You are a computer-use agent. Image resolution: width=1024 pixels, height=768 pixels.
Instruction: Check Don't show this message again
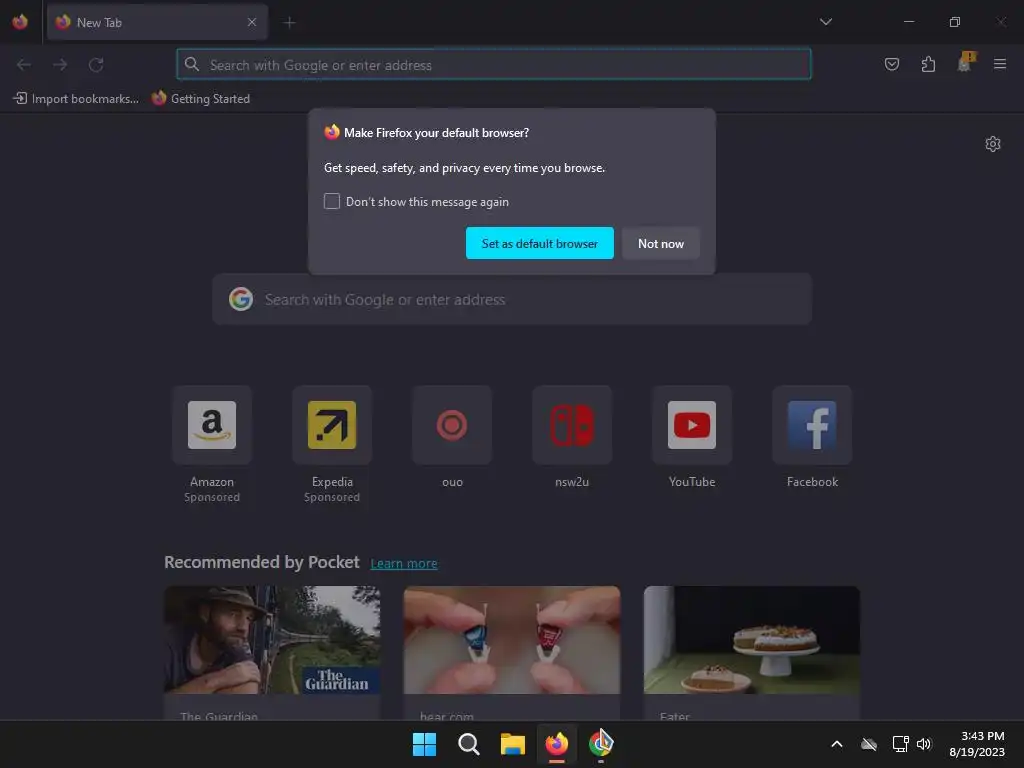pos(332,201)
